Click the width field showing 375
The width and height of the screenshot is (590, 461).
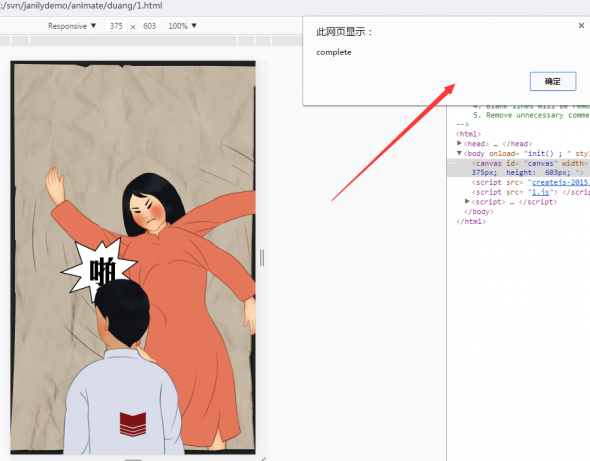point(116,26)
